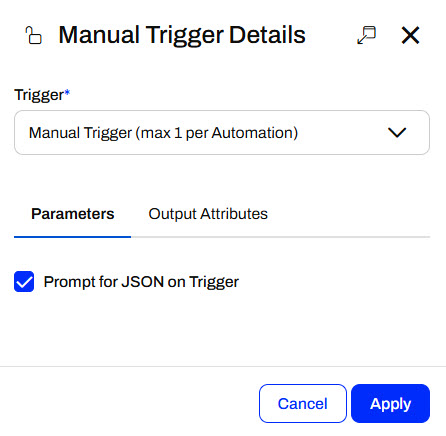This screenshot has width=446, height=436.
Task: Click the blue required asterisk next to Trigger
Action: click(x=67, y=92)
